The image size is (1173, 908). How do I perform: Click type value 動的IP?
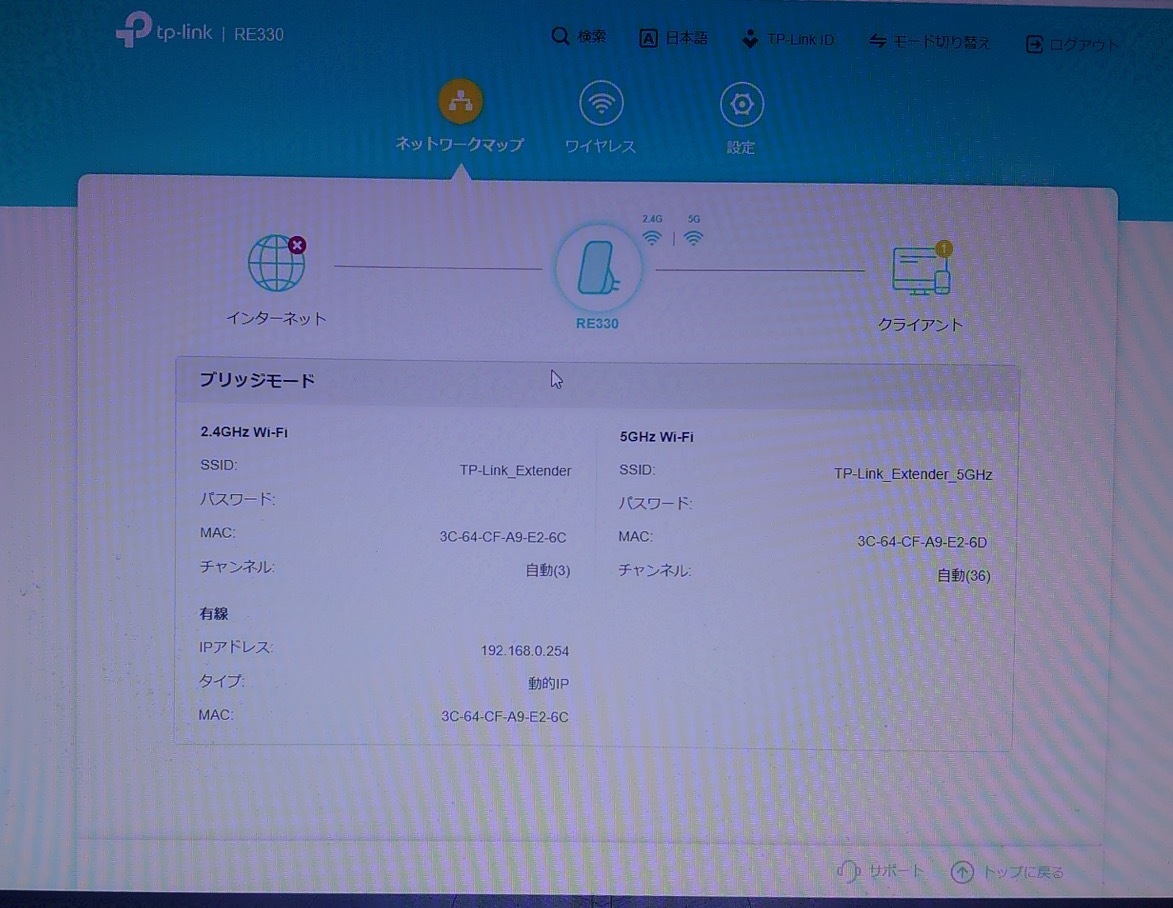548,684
